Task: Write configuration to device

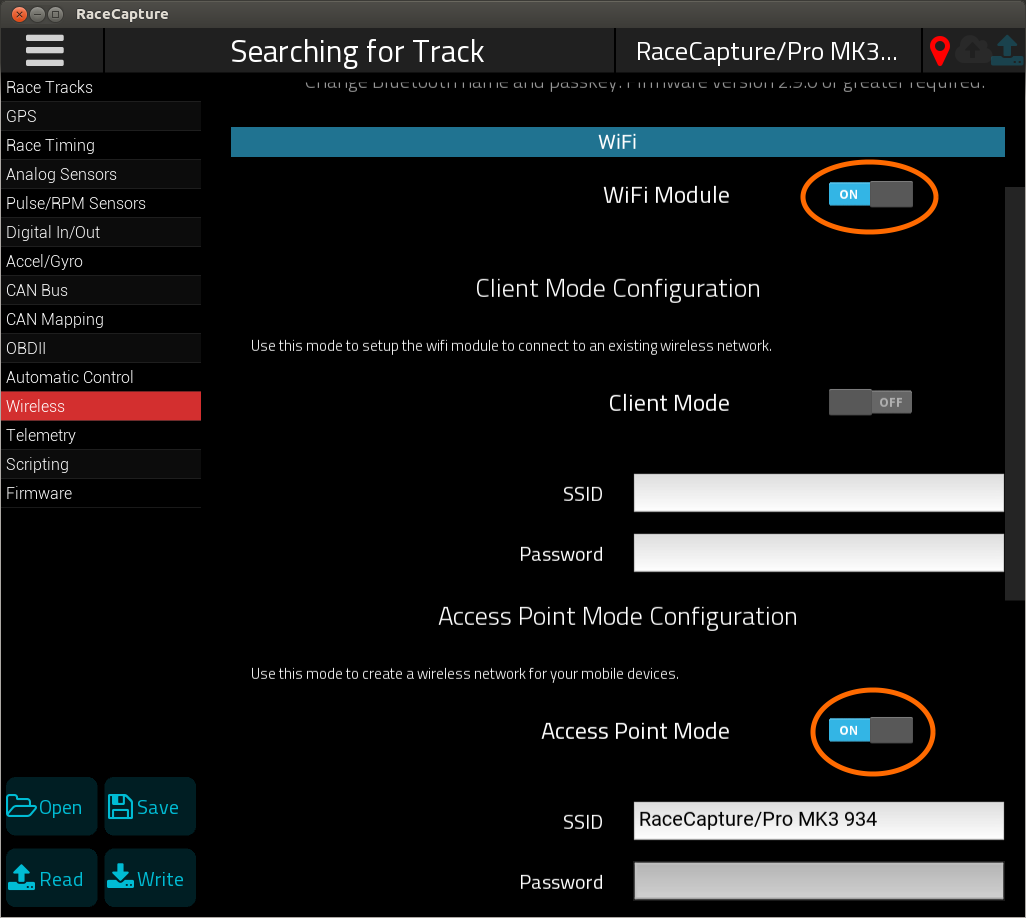Action: pyautogui.click(x=150, y=877)
